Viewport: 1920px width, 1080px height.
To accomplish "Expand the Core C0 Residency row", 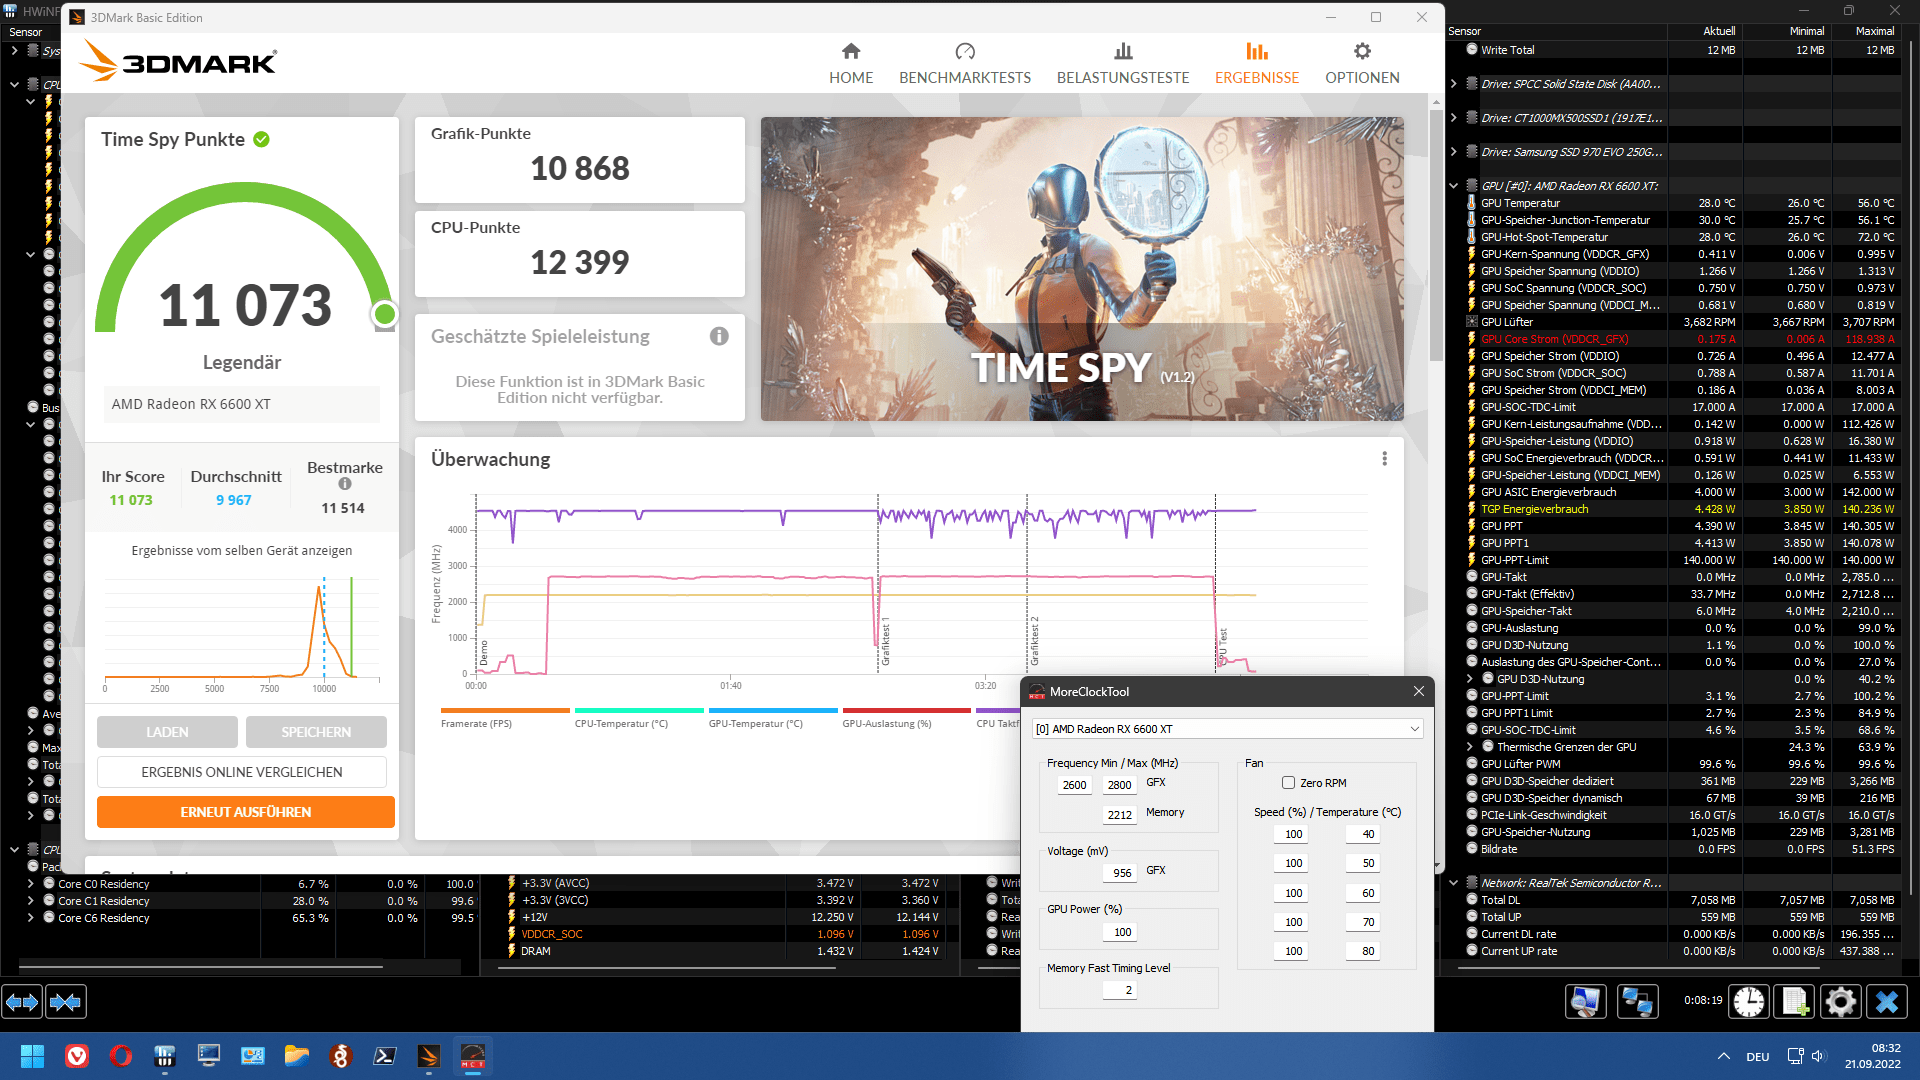I will click(x=31, y=884).
